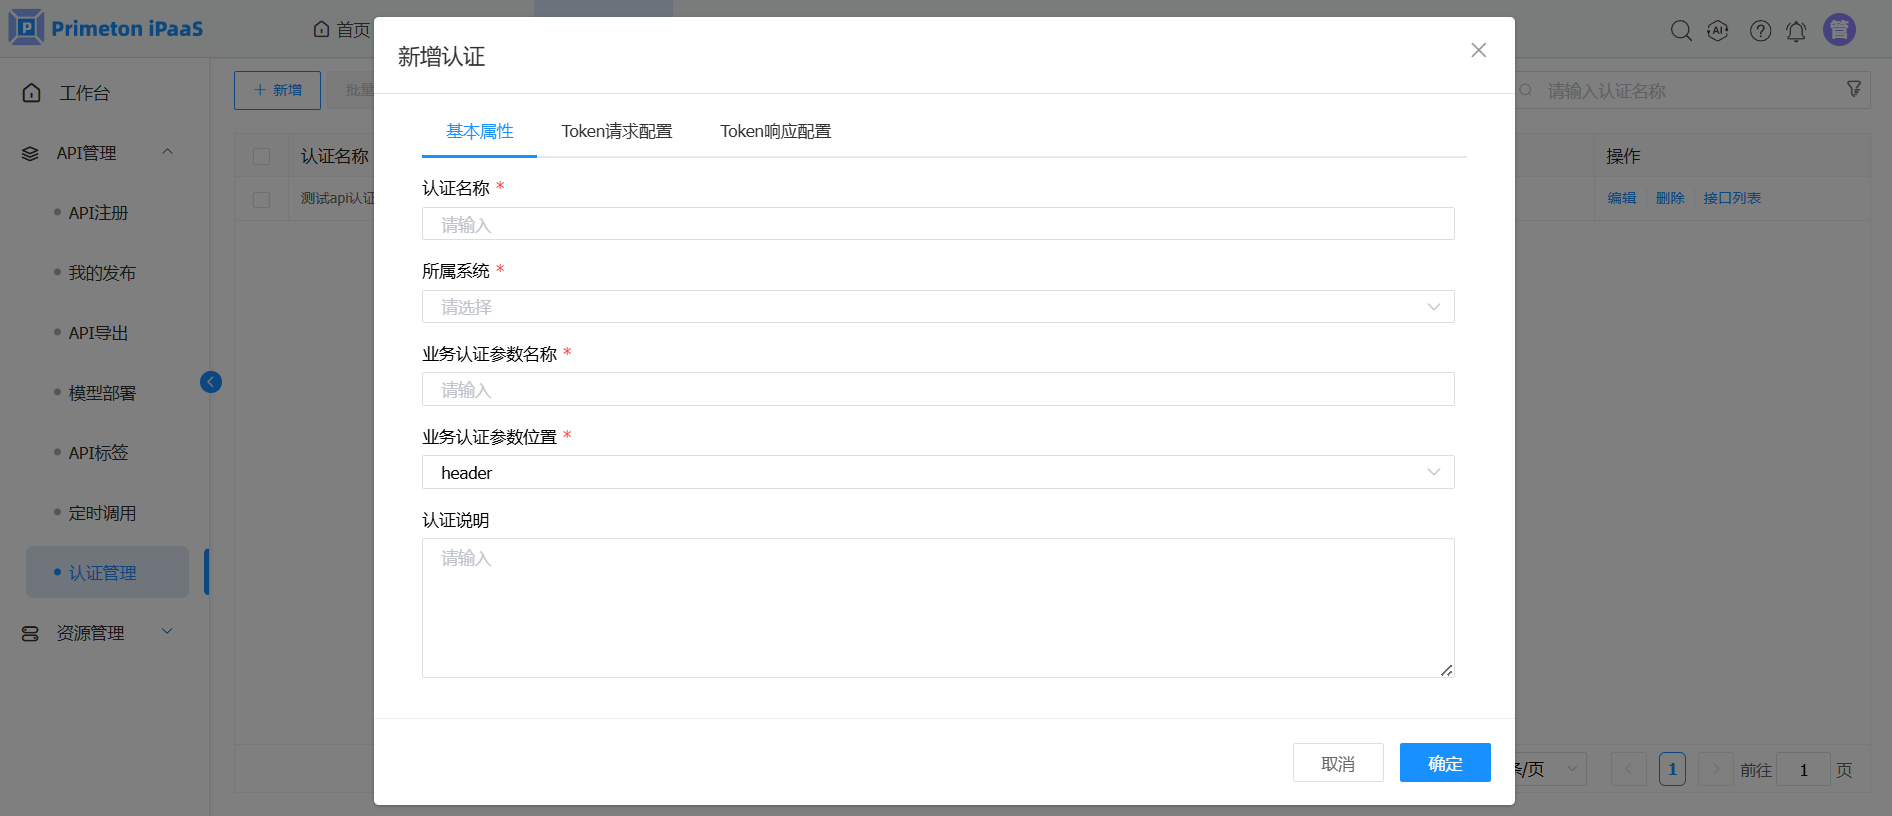Image resolution: width=1892 pixels, height=816 pixels.
Task: Click the Primeton iPaaS logo
Action: [106, 28]
